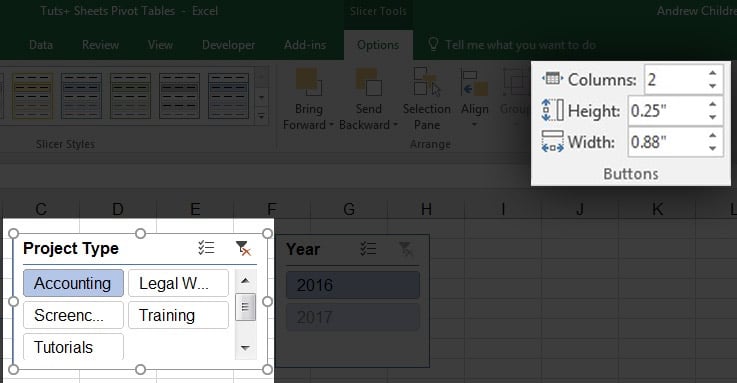Open the Selection Pane

427,100
